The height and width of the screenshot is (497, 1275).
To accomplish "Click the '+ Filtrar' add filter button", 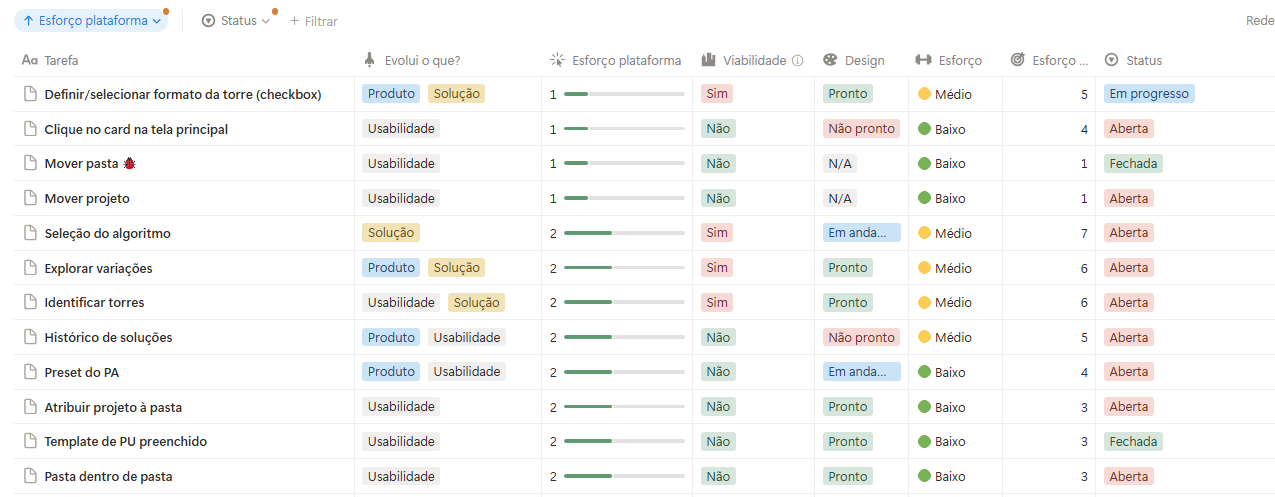I will coord(313,21).
